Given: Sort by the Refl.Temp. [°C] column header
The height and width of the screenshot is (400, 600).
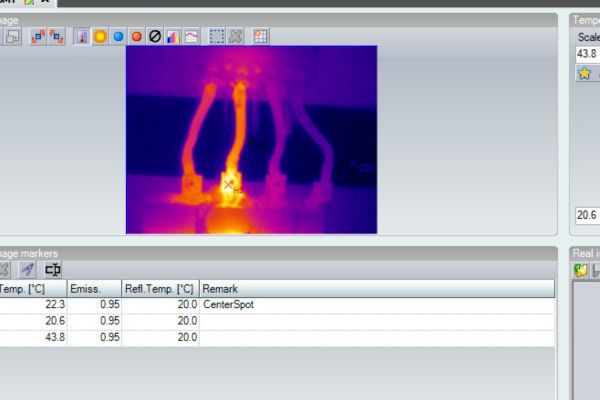Looking at the screenshot, I should 160,289.
